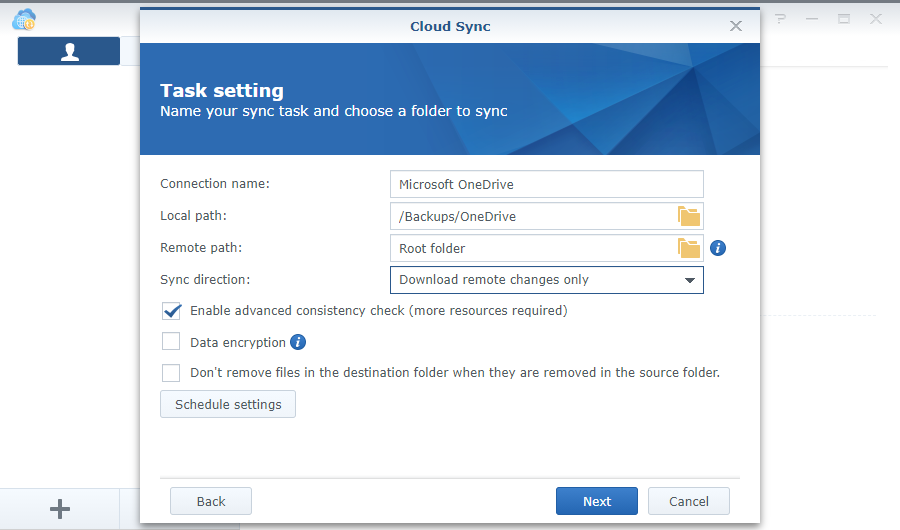Viewport: 900px width, 530px height.
Task: Browse for Local path folder
Action: coord(689,216)
